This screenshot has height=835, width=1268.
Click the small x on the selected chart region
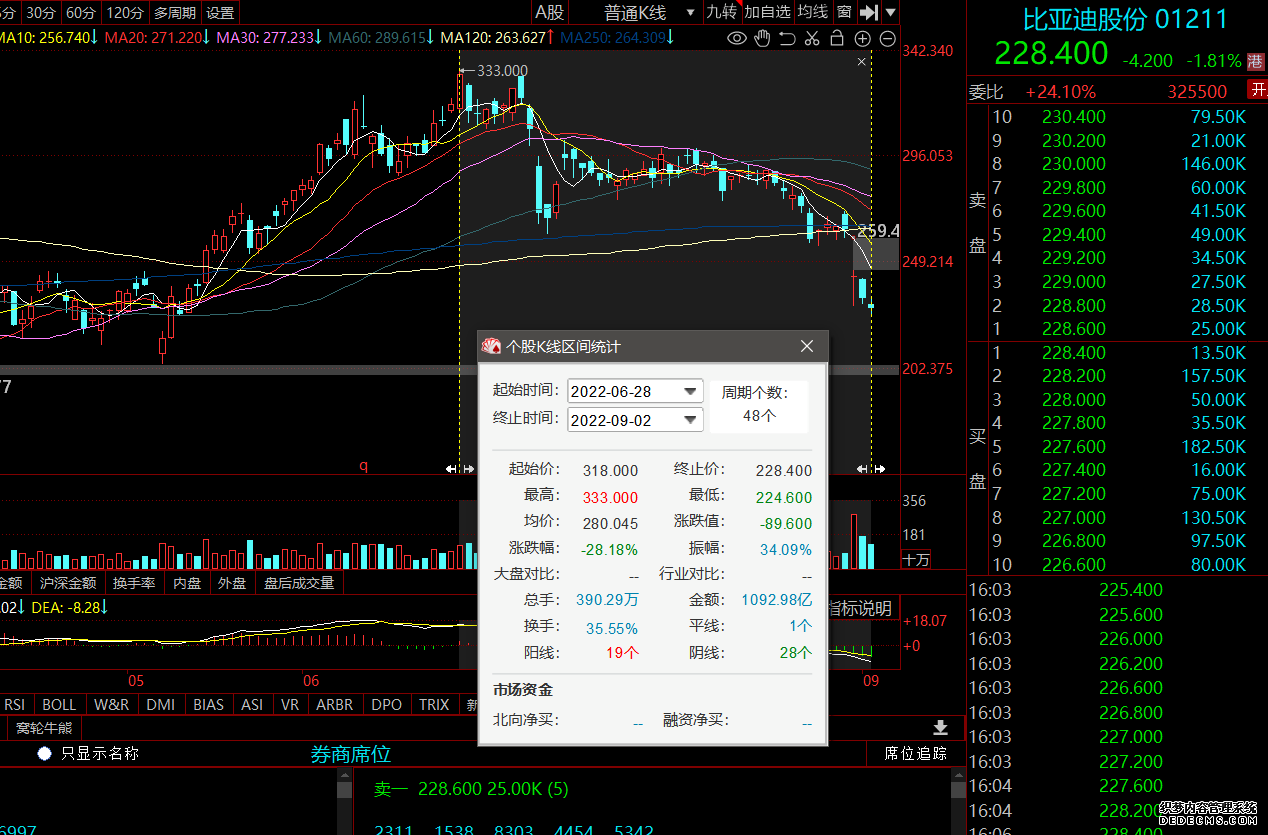coord(862,62)
